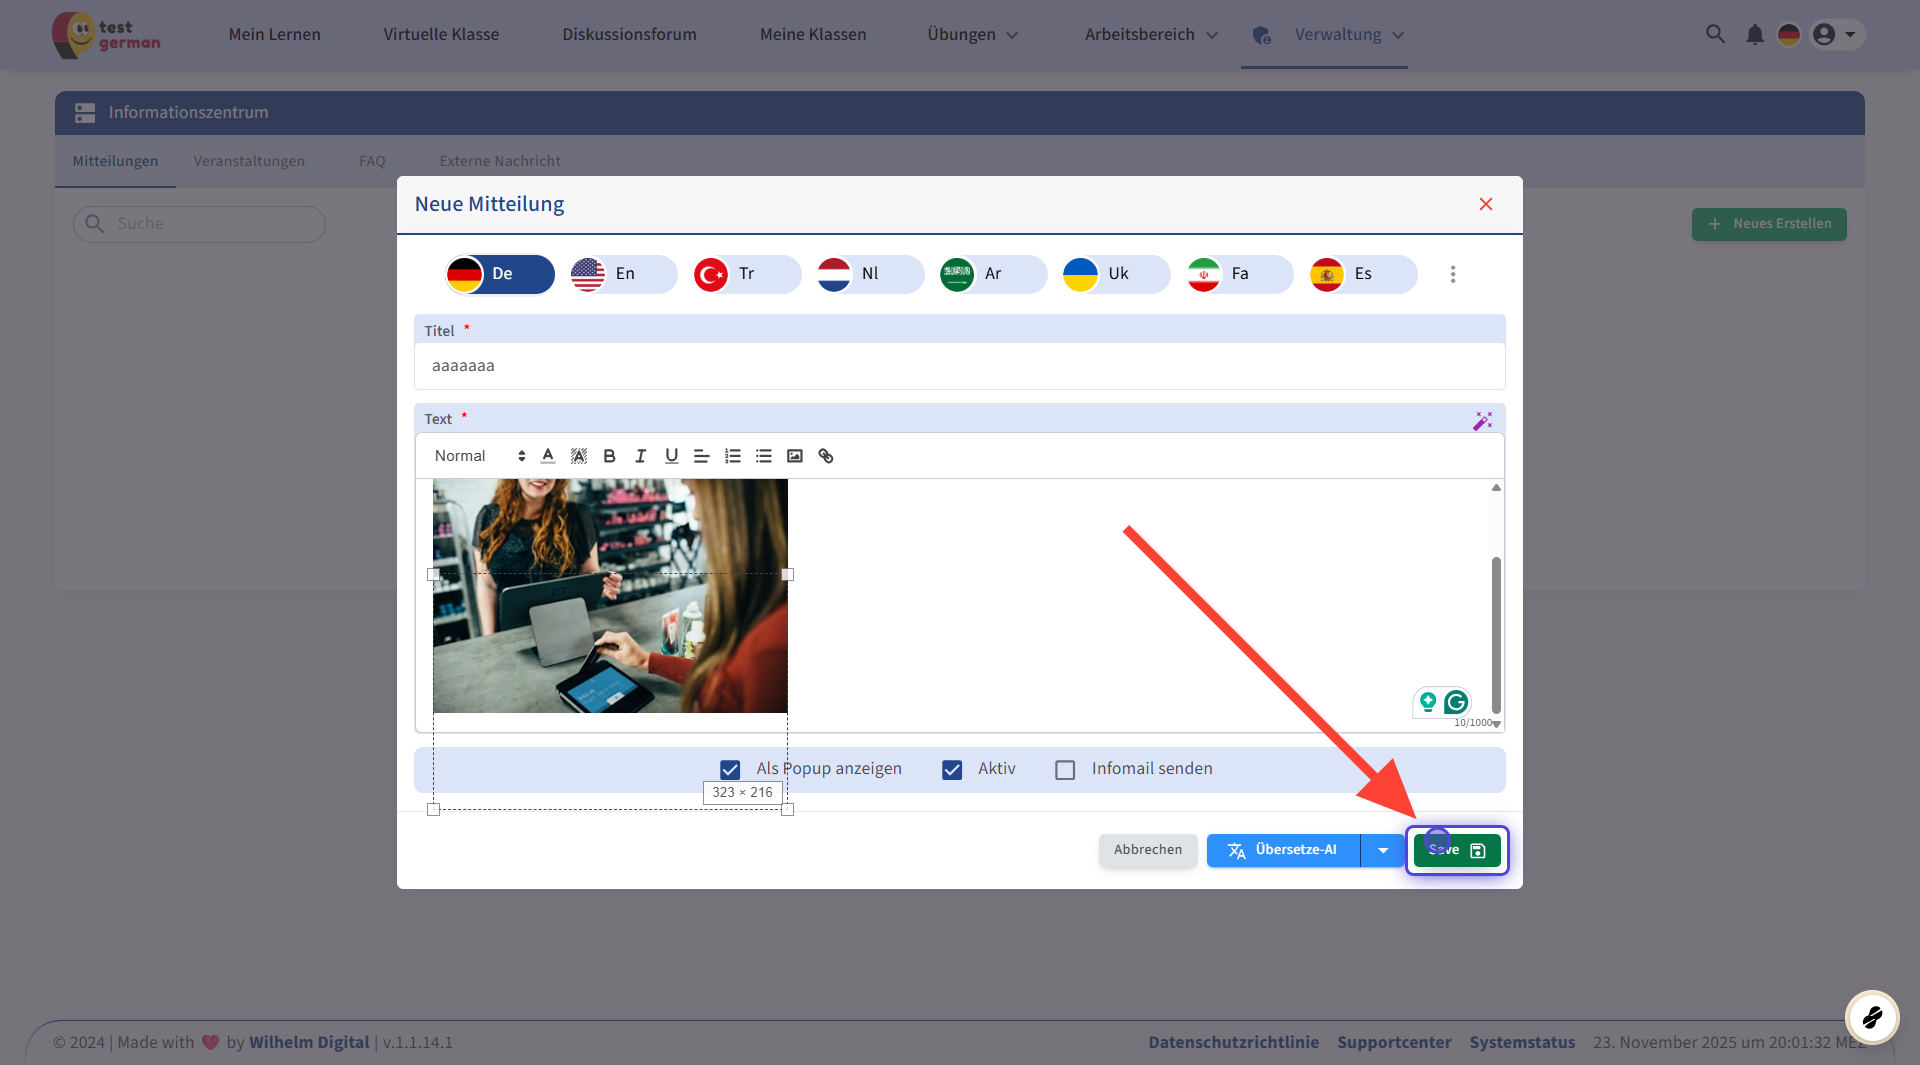The width and height of the screenshot is (1920, 1065).
Task: Show more languages via three-dot menu
Action: pos(1453,274)
